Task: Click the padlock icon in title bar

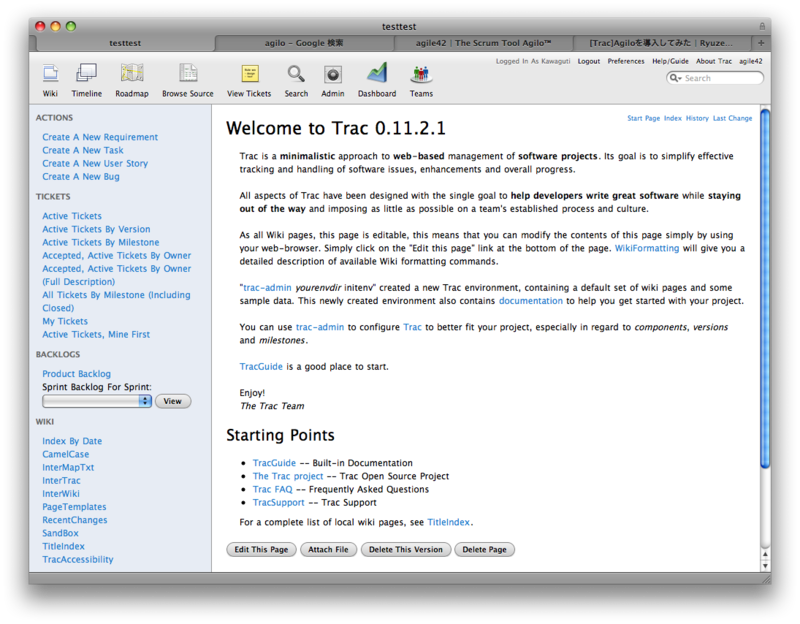Action: coord(762,26)
